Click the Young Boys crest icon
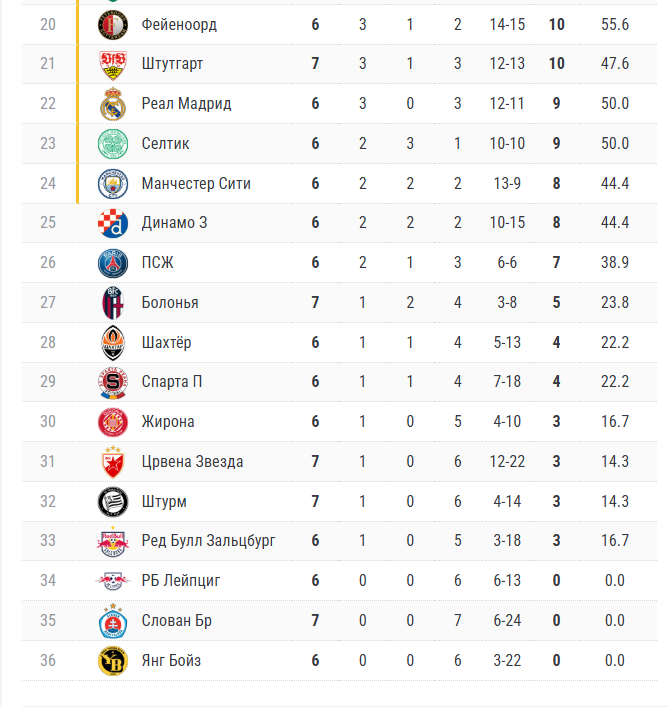The width and height of the screenshot is (668, 707). coord(113,661)
